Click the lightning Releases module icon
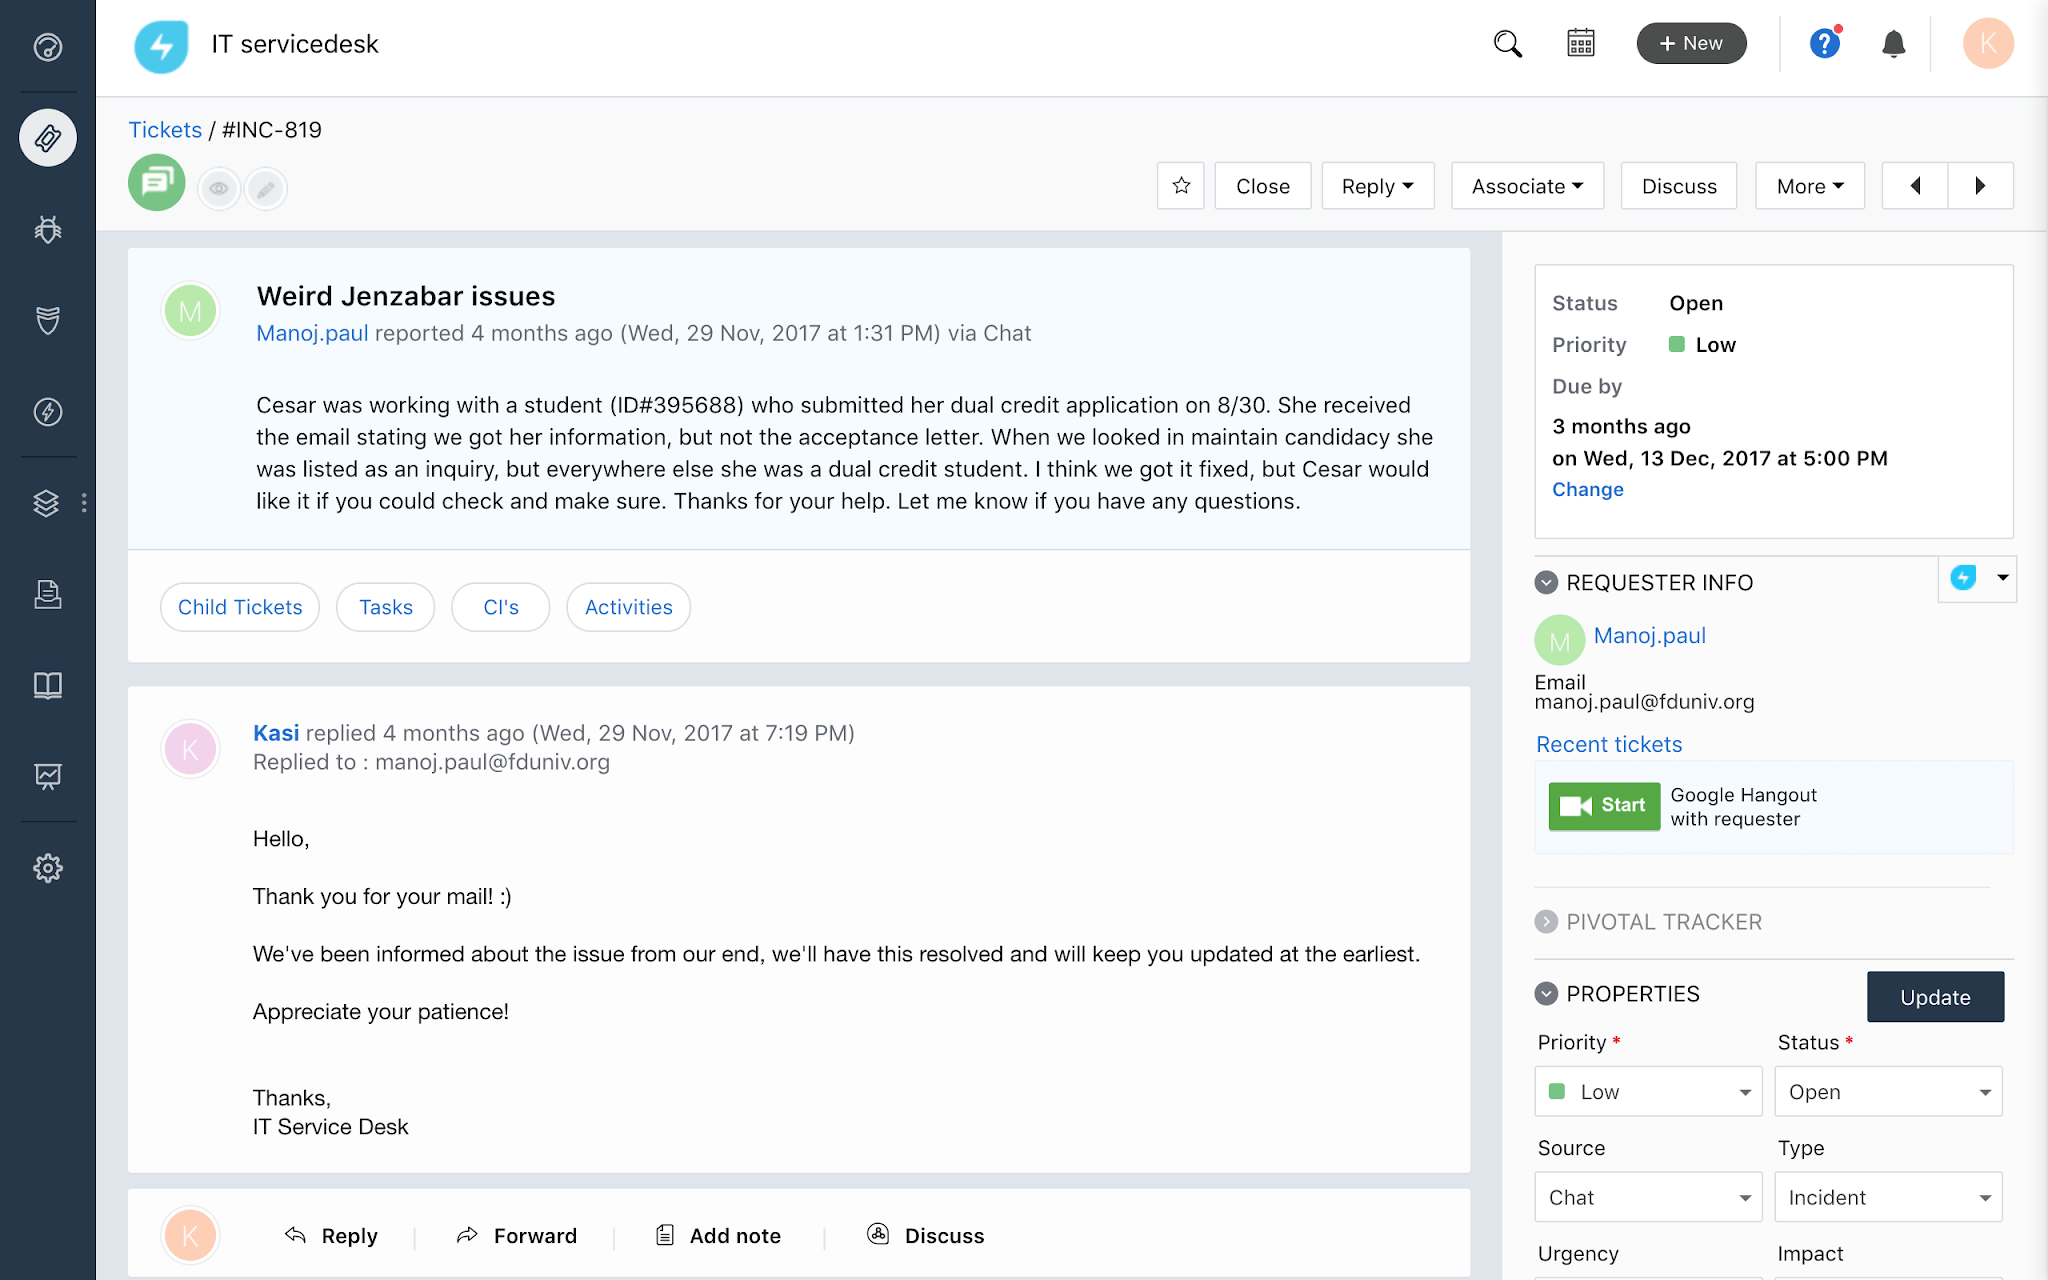 coord(47,411)
